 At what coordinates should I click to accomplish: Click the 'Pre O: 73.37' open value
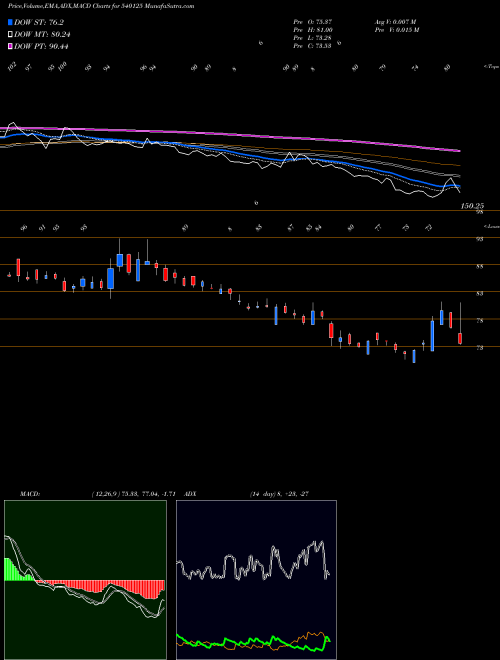pos(313,21)
